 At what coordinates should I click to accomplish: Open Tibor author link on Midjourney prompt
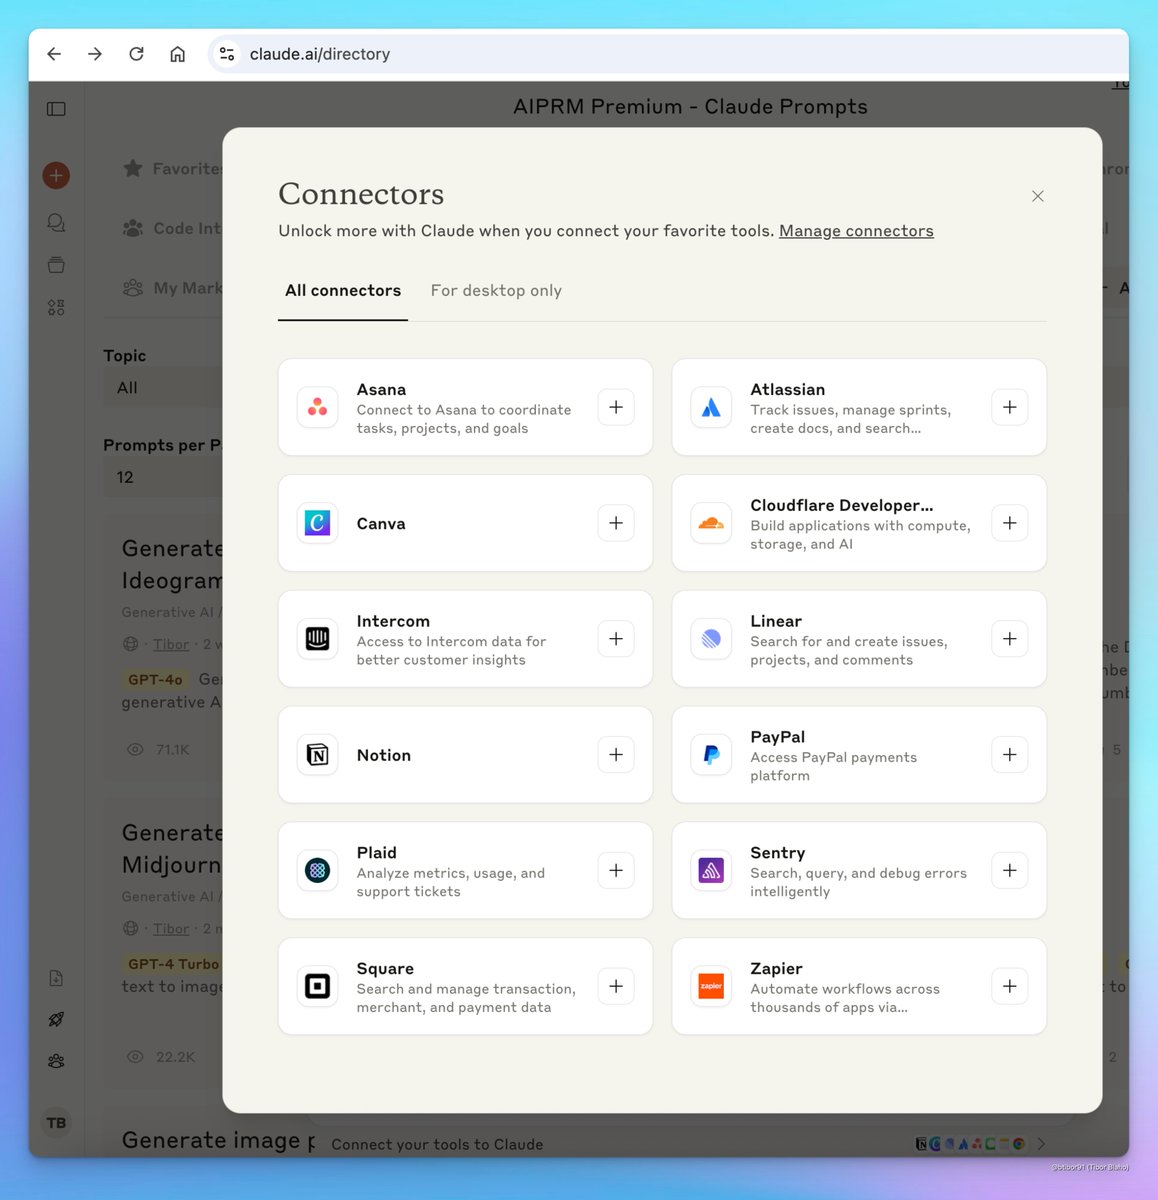coord(171,928)
